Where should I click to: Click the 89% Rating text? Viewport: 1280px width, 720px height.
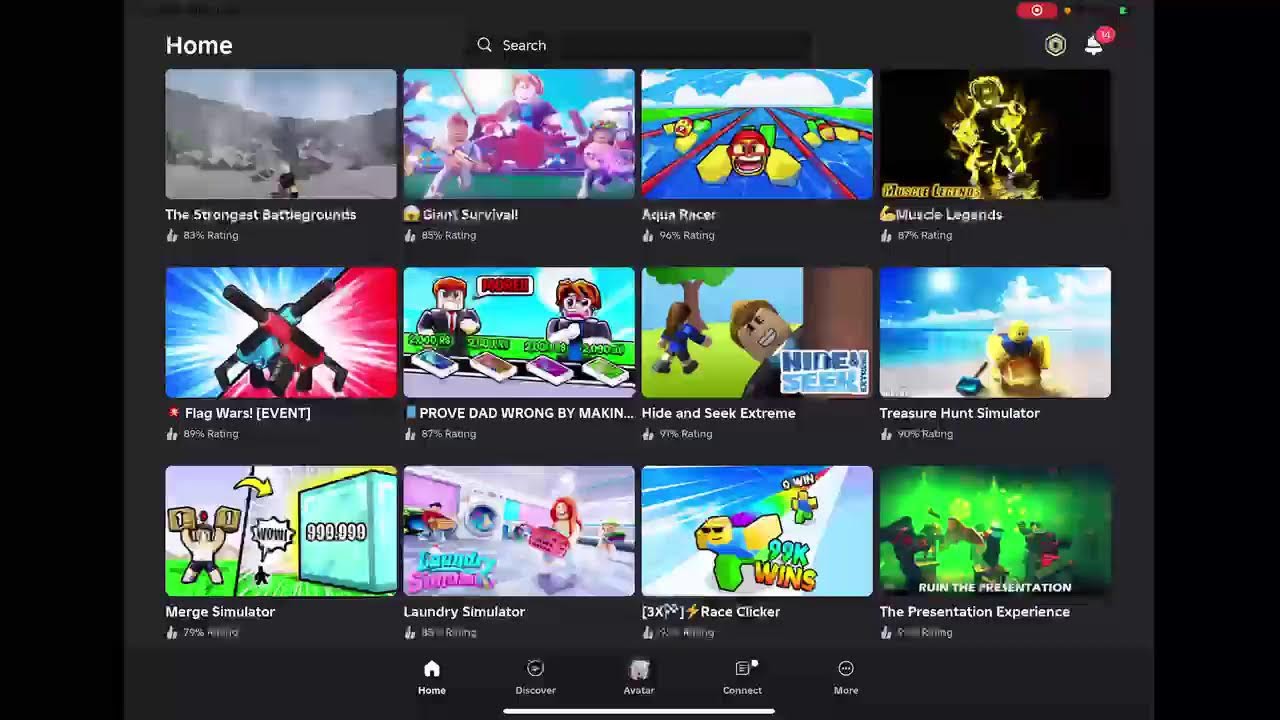click(x=211, y=434)
